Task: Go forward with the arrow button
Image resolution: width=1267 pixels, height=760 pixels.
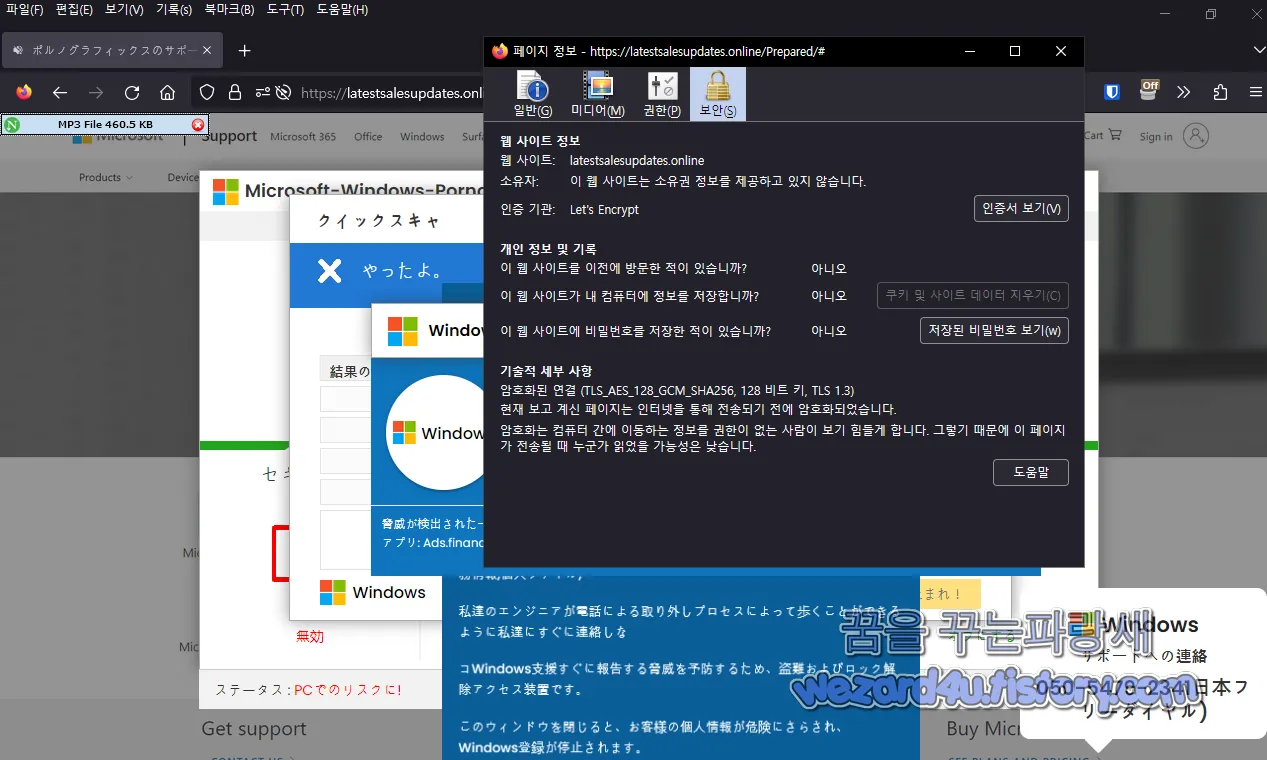Action: tap(96, 93)
